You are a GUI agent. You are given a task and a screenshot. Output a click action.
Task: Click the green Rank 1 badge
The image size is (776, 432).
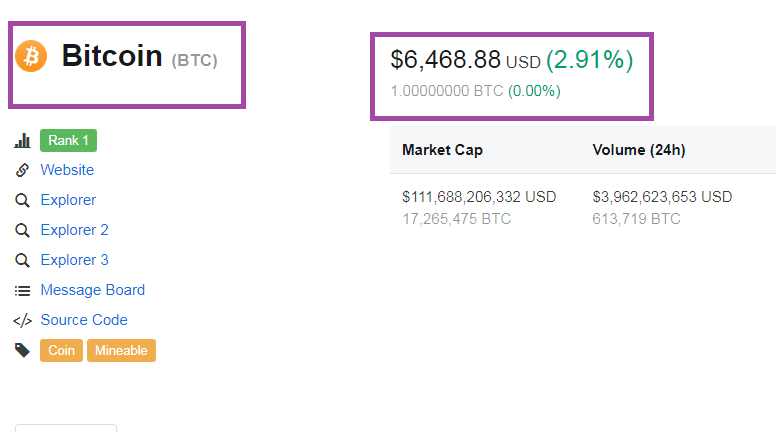tap(68, 140)
